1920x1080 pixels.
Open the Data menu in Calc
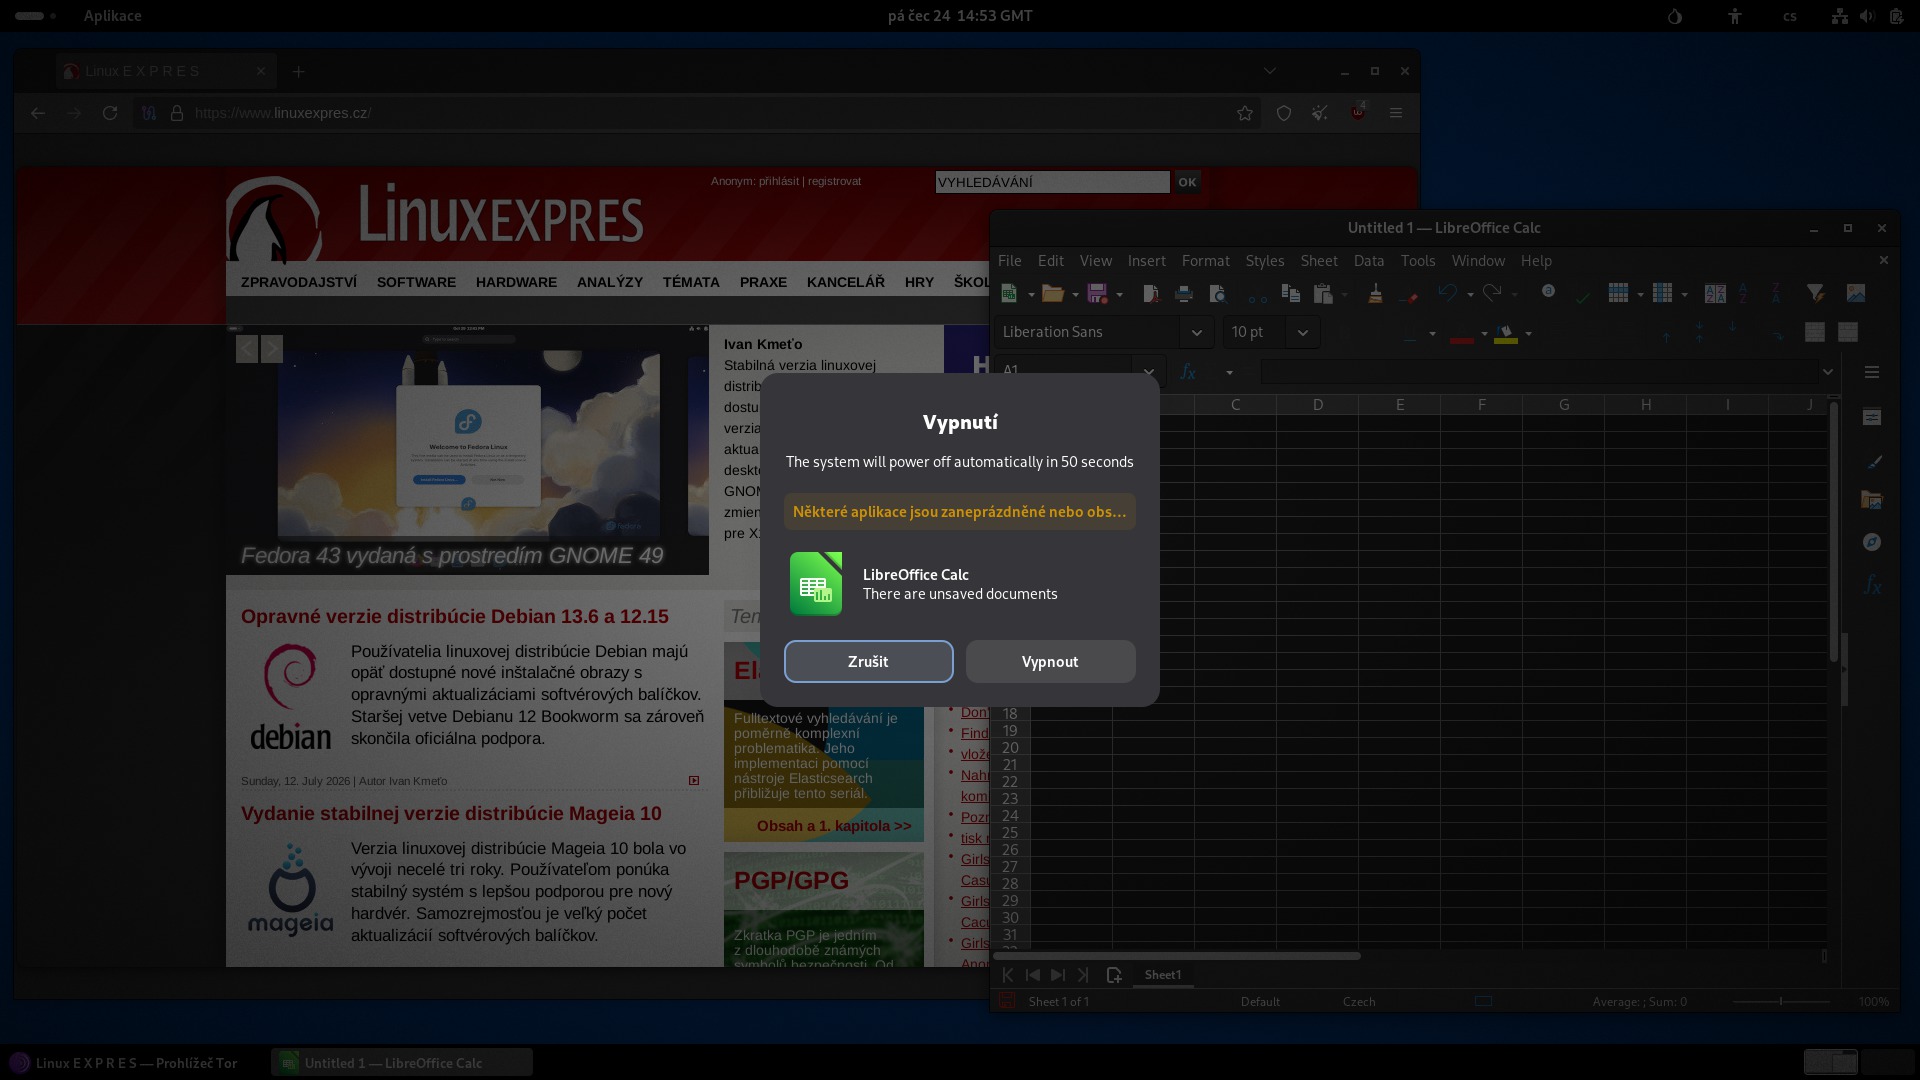1368,260
